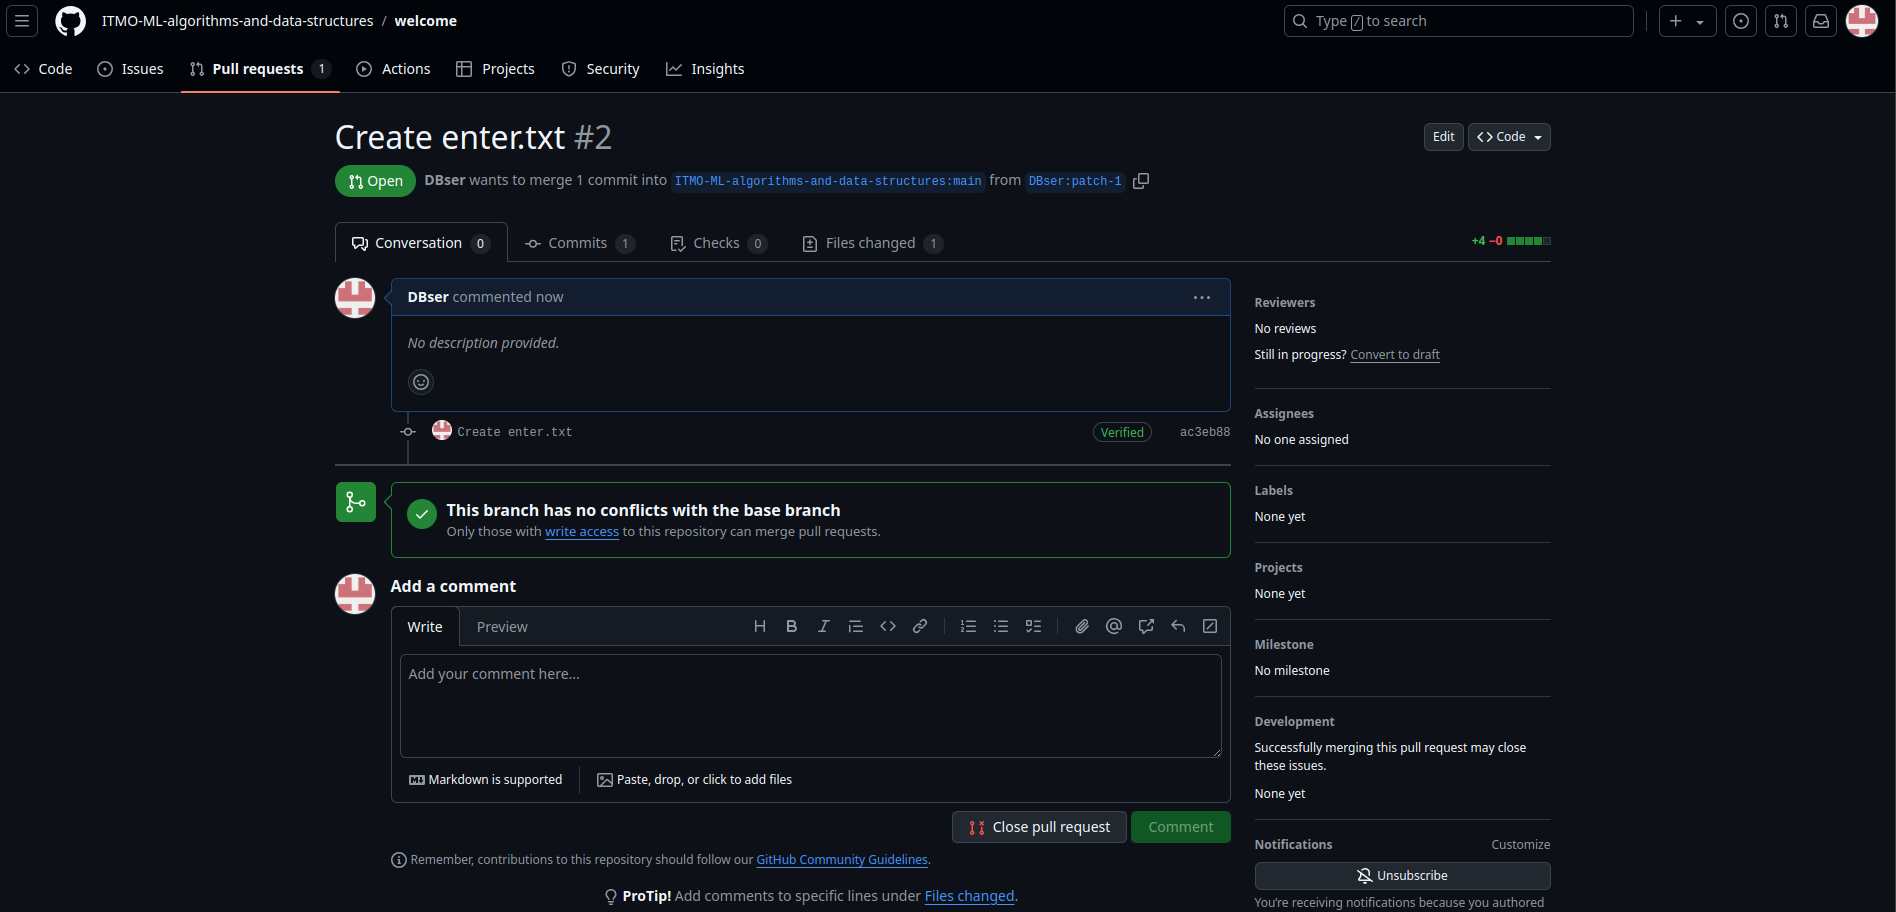The width and height of the screenshot is (1896, 912).
Task: Click Customize notifications link
Action: coord(1520,845)
